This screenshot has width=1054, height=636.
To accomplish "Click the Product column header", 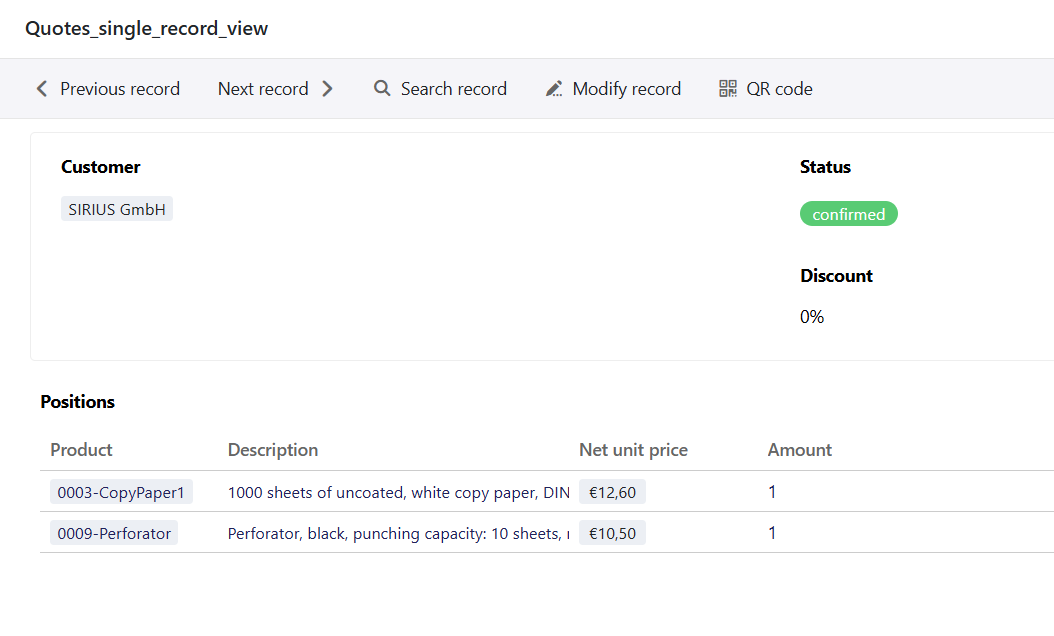I will click(x=81, y=450).
